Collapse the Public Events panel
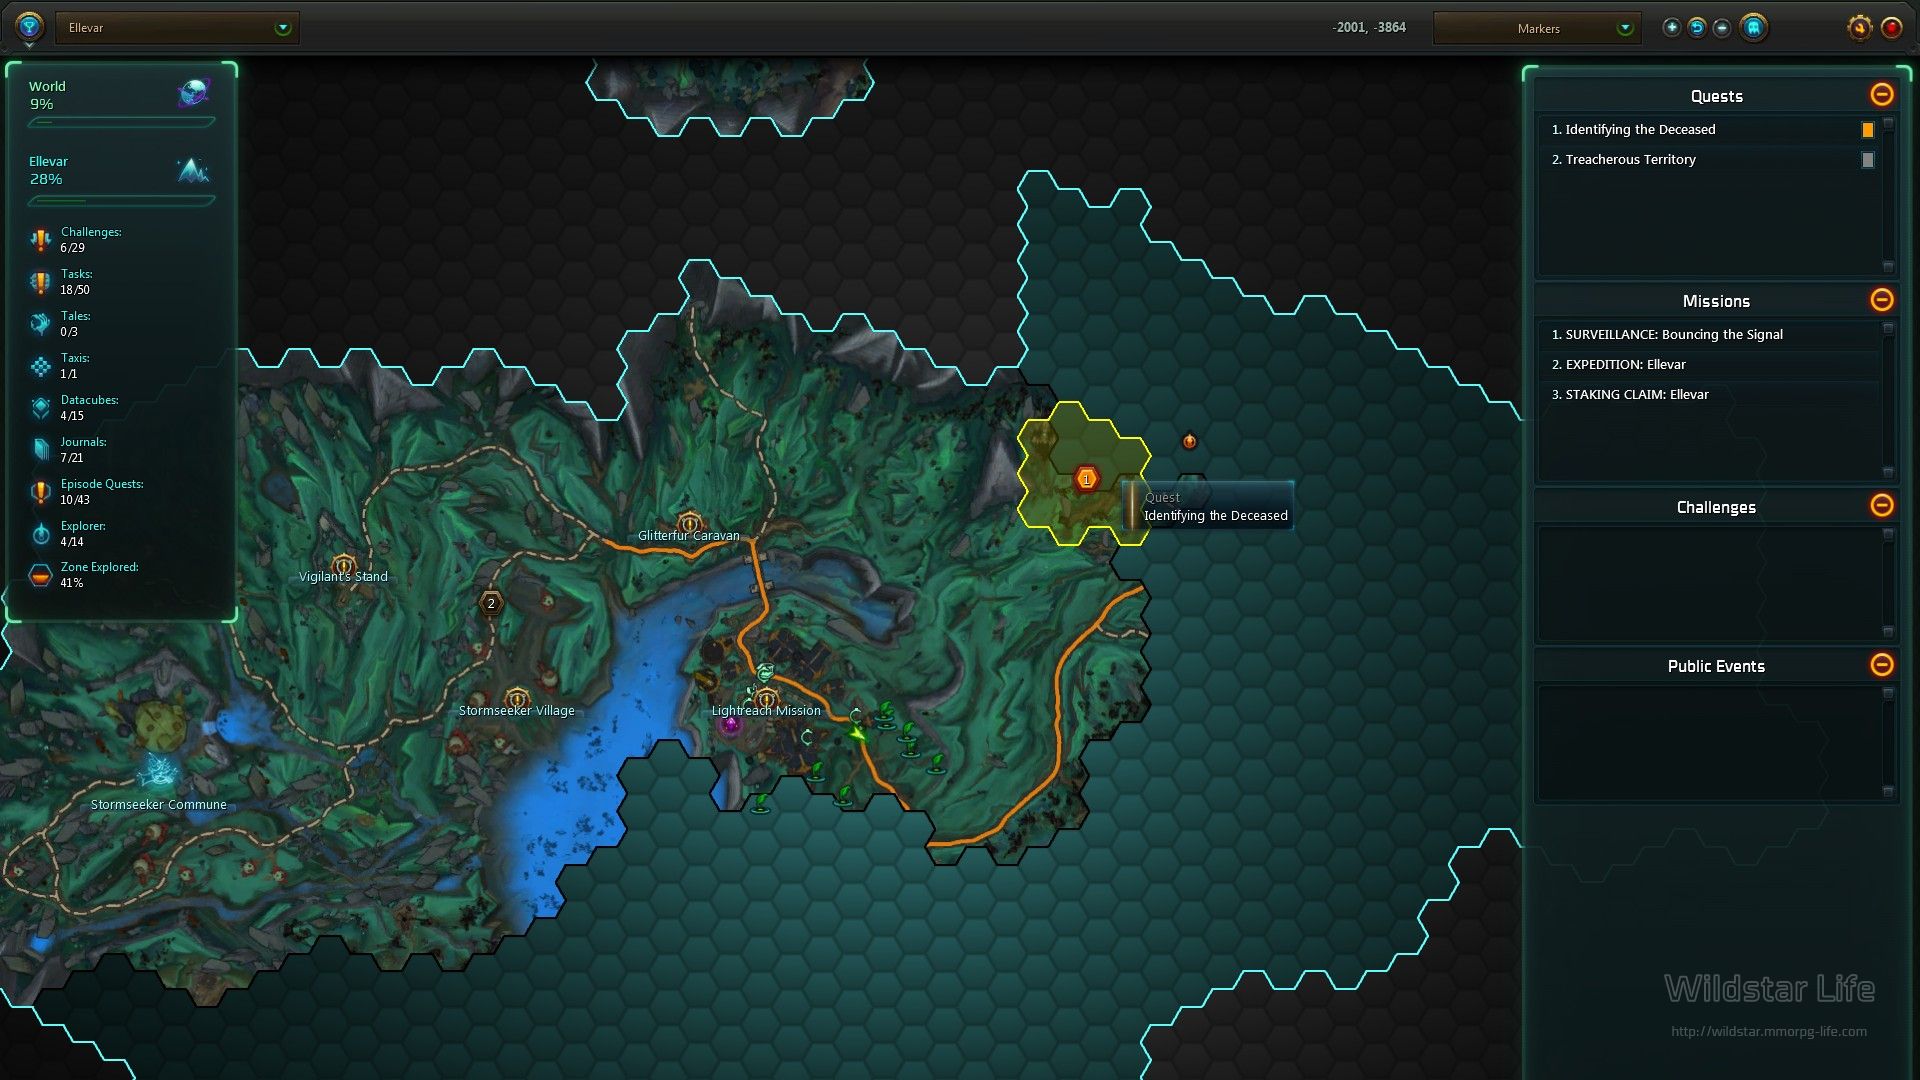 pyautogui.click(x=1881, y=664)
